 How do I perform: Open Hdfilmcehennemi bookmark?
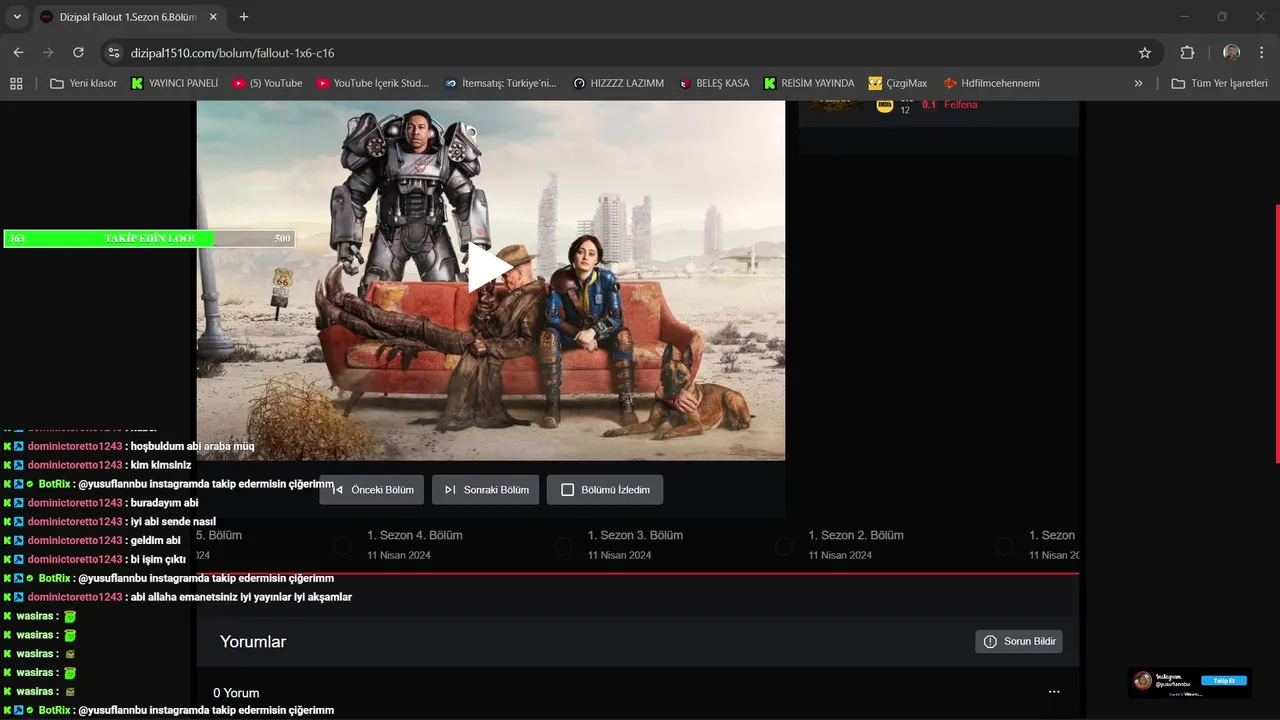coord(992,83)
